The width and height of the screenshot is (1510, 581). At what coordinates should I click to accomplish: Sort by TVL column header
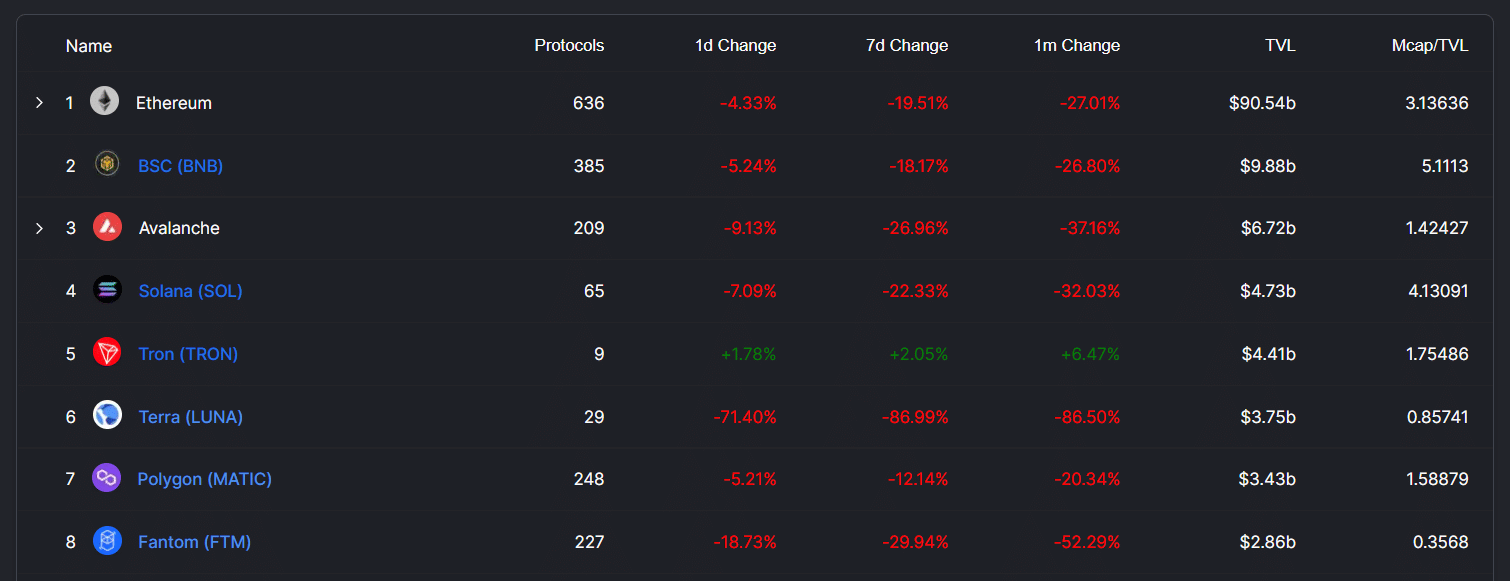(x=1279, y=46)
